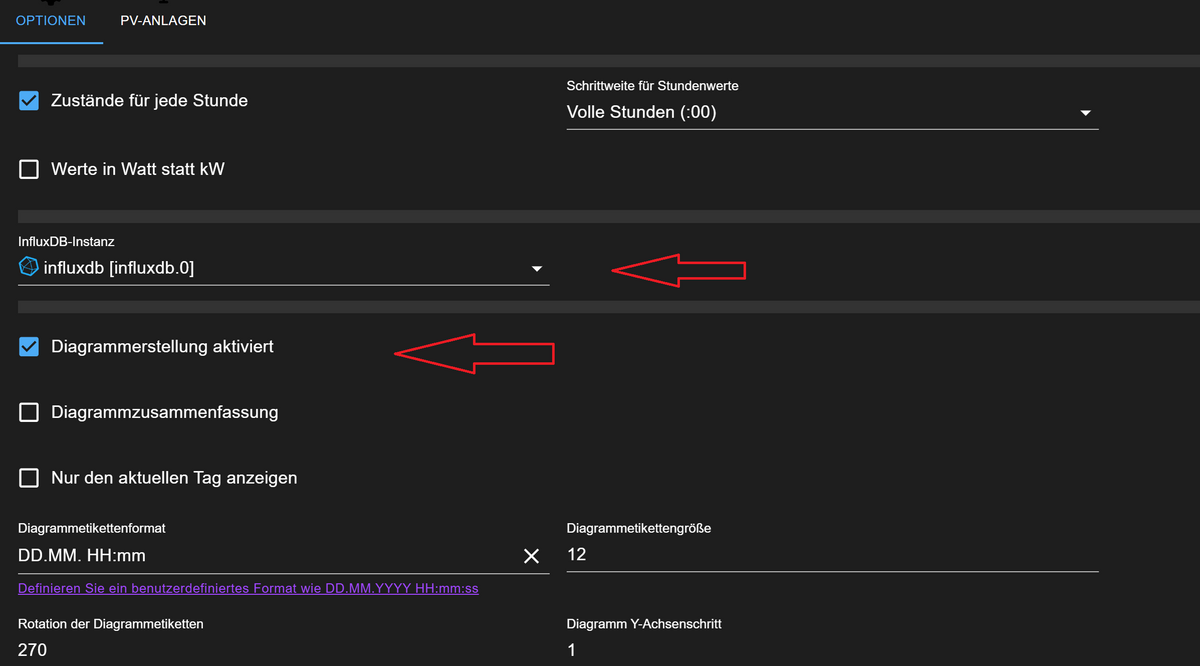This screenshot has height=666, width=1200.
Task: Focus the Rotation der Diagrammetiketten field
Action: click(x=284, y=650)
